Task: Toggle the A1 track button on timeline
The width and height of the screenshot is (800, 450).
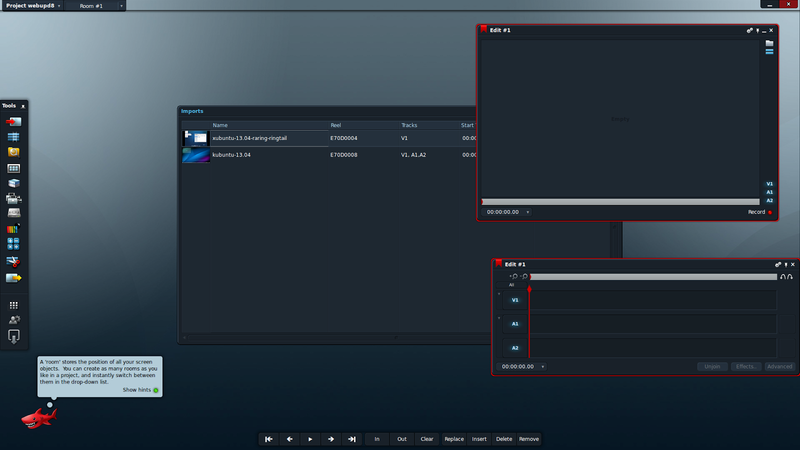Action: 515,324
